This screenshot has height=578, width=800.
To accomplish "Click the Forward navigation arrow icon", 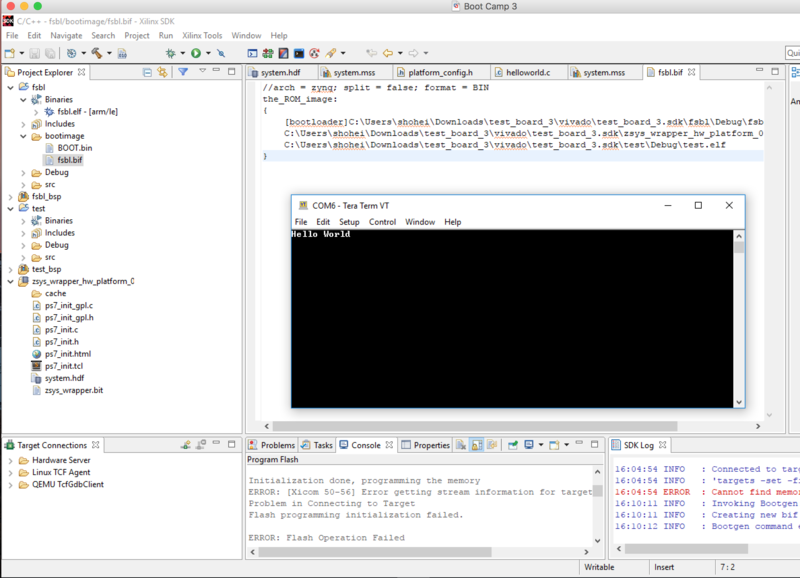I will pyautogui.click(x=413, y=53).
